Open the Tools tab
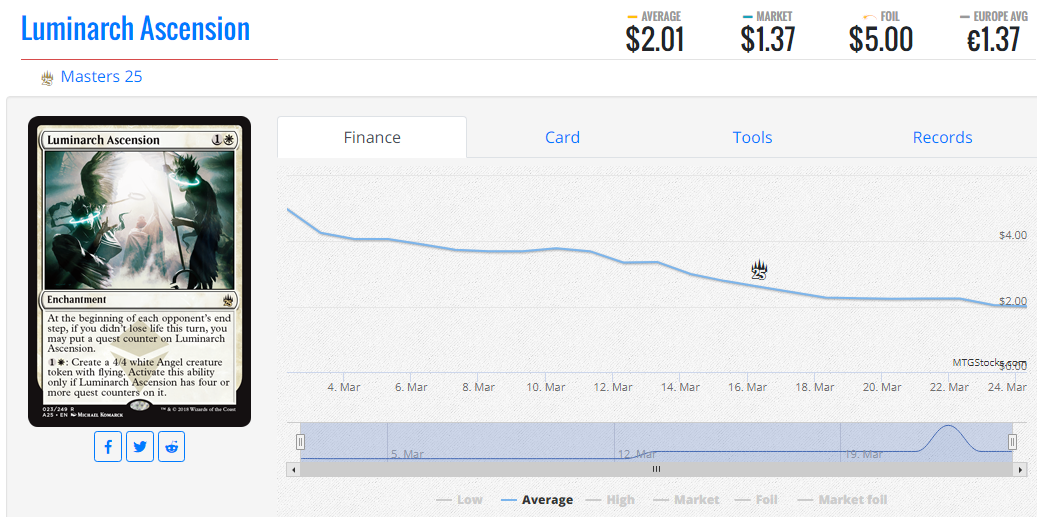Image resolution: width=1037 pixels, height=517 pixels. click(x=752, y=138)
